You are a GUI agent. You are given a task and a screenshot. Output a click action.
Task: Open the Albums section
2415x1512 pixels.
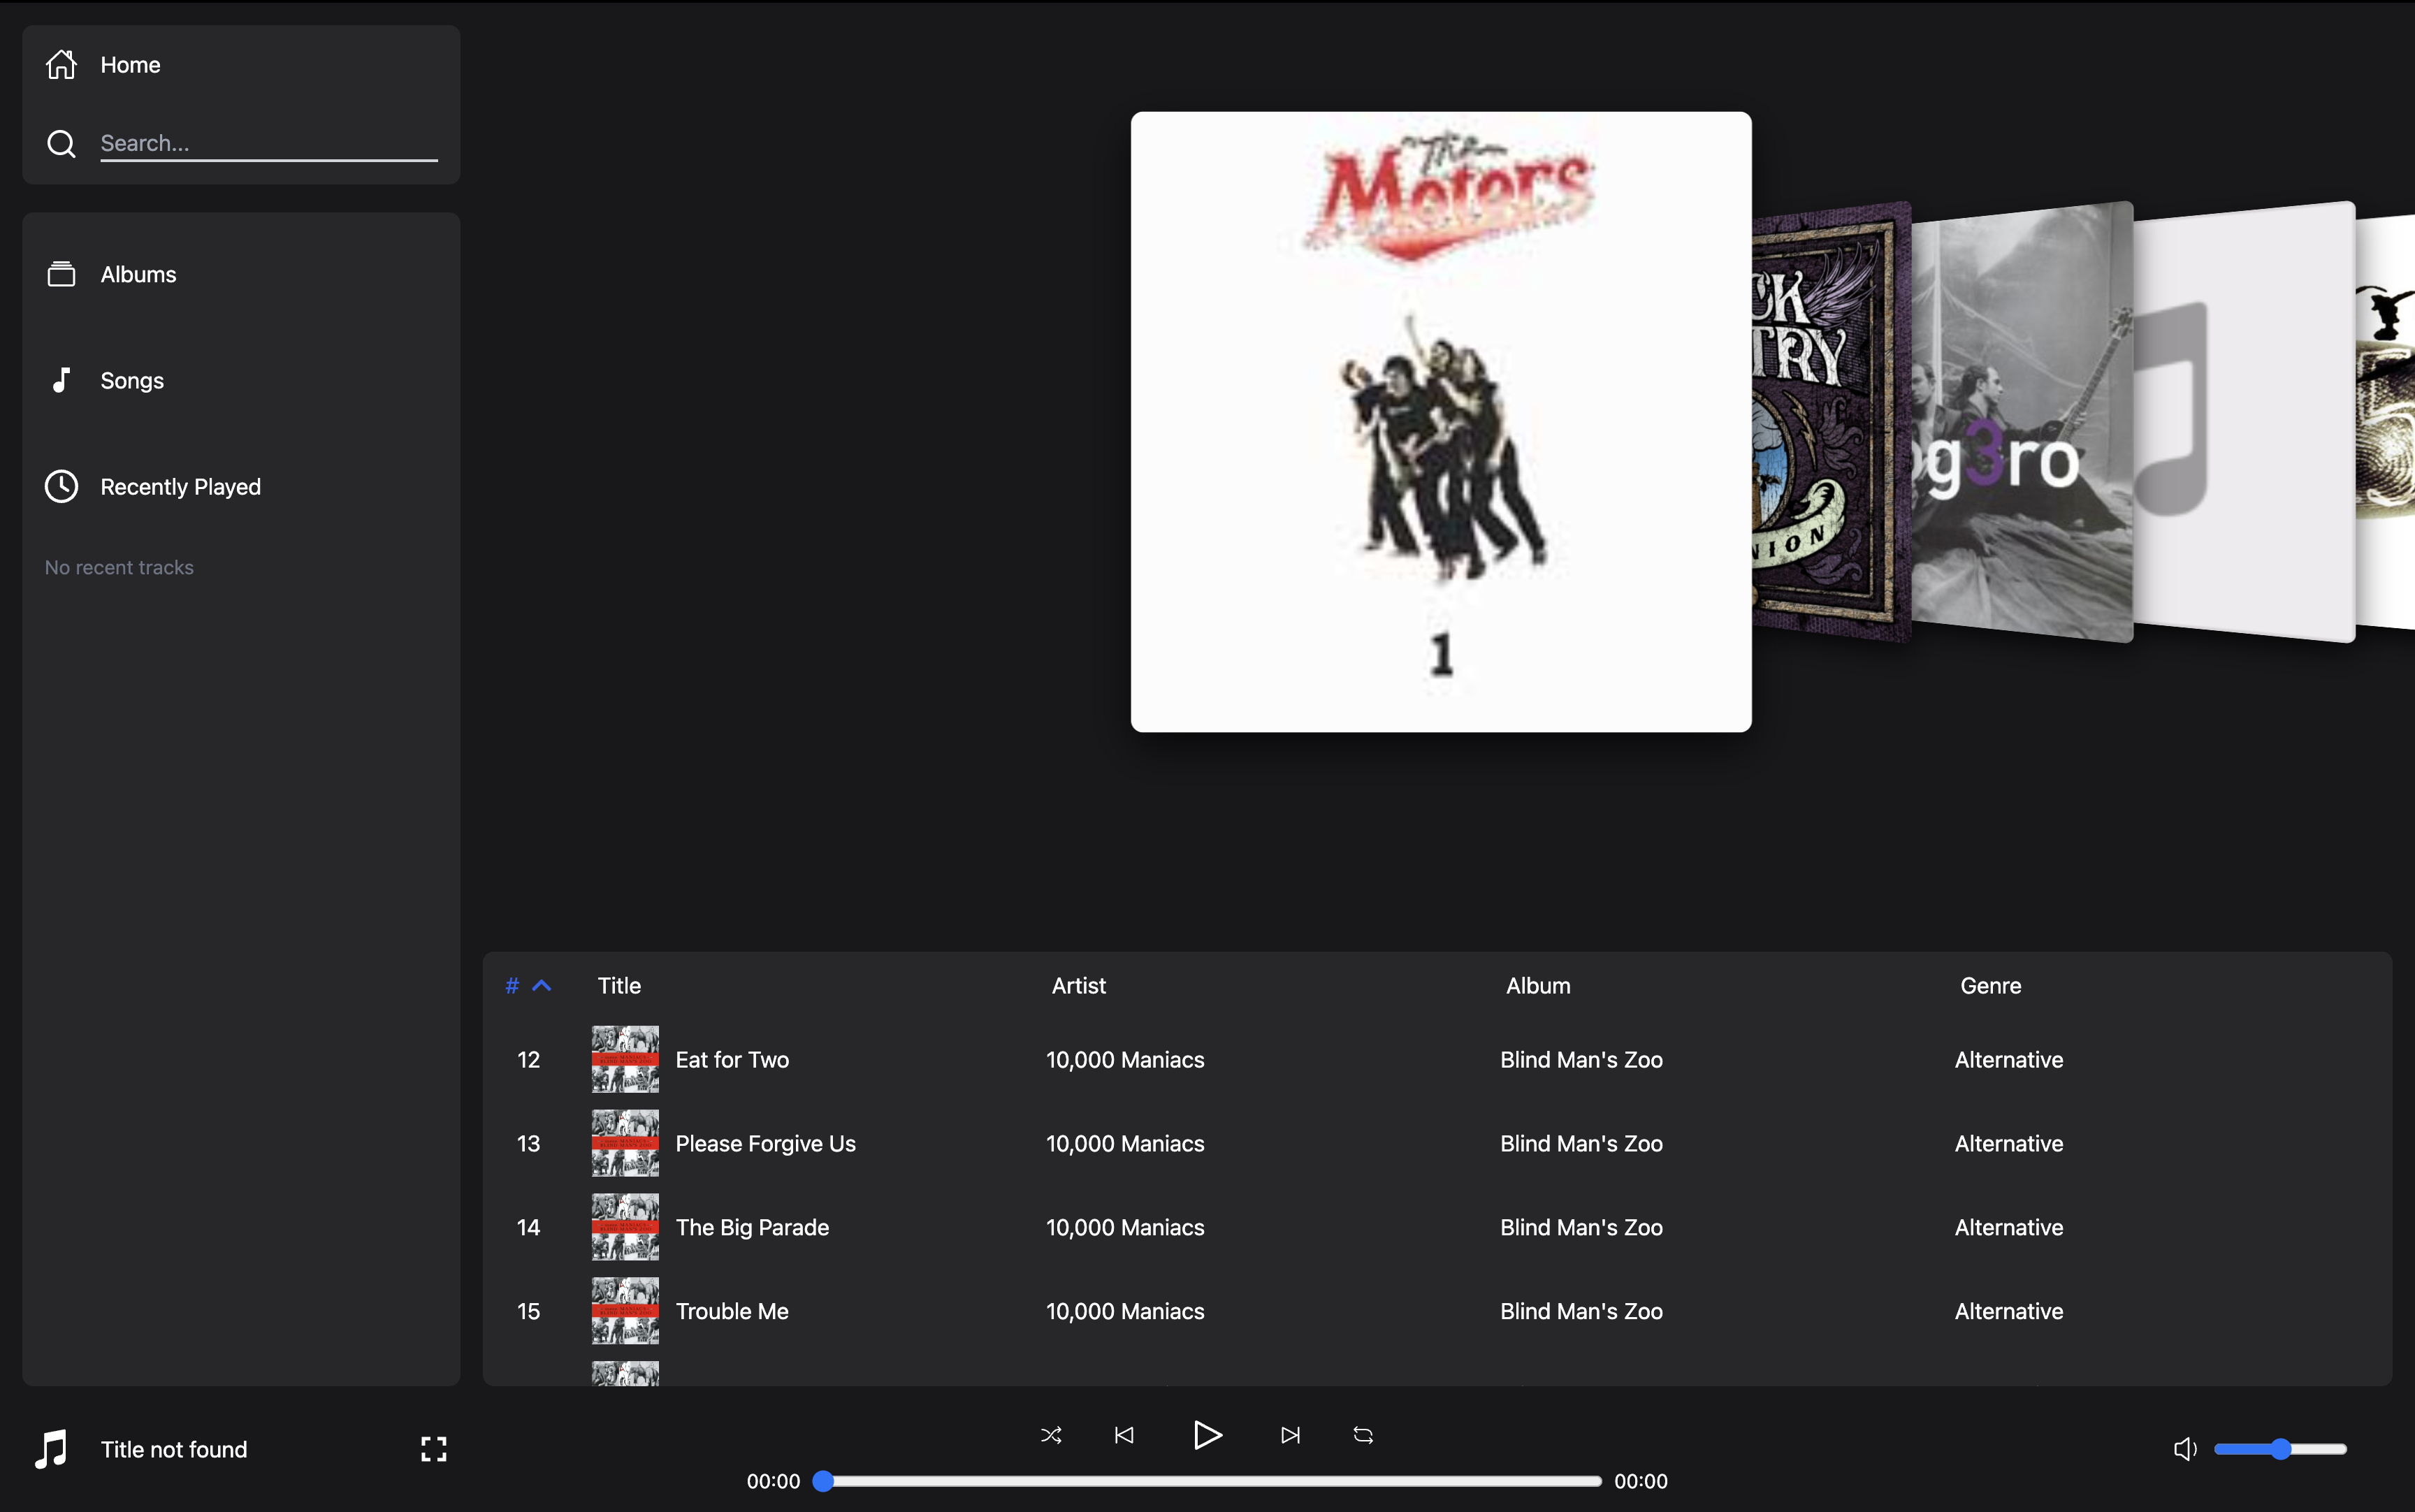(138, 274)
